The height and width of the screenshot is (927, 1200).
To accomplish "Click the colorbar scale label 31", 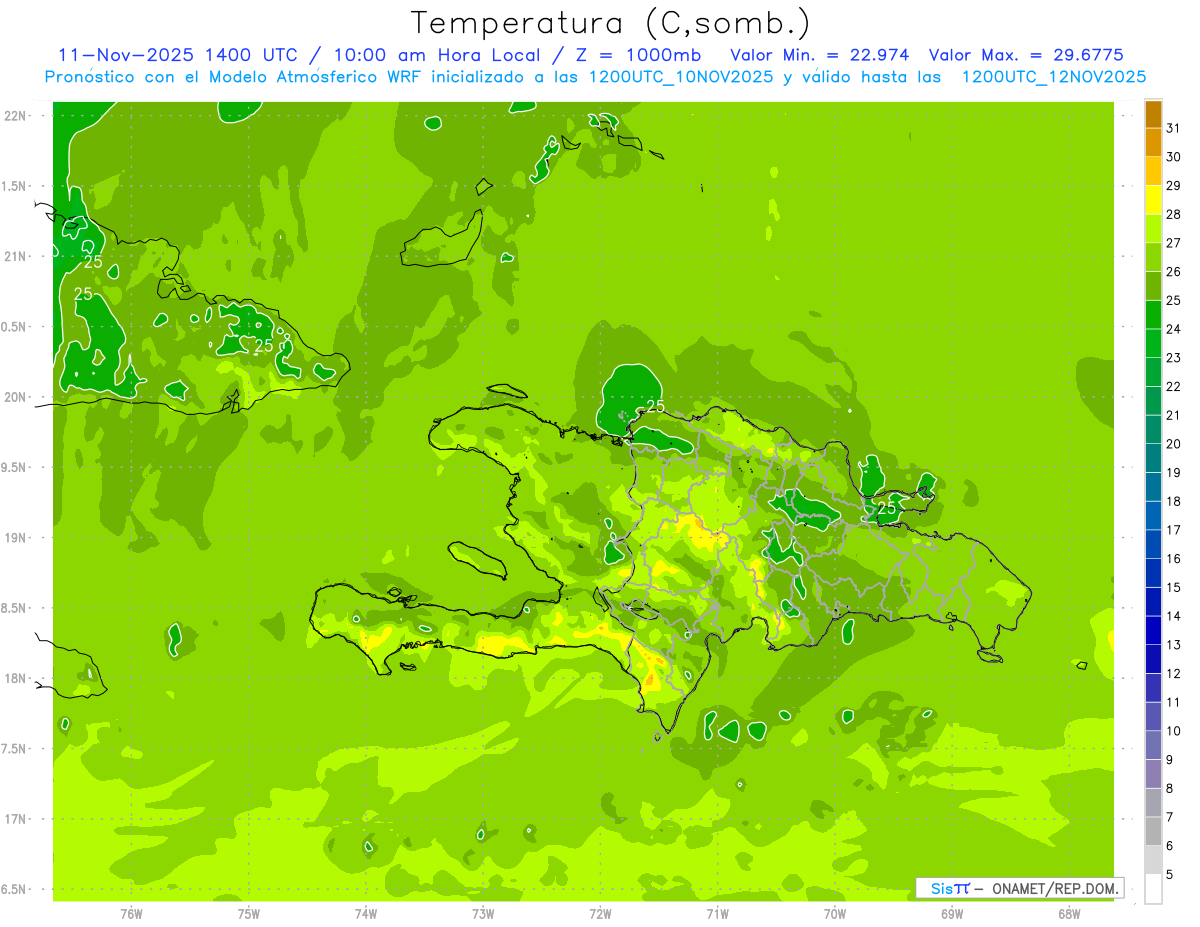I will coord(1173,128).
